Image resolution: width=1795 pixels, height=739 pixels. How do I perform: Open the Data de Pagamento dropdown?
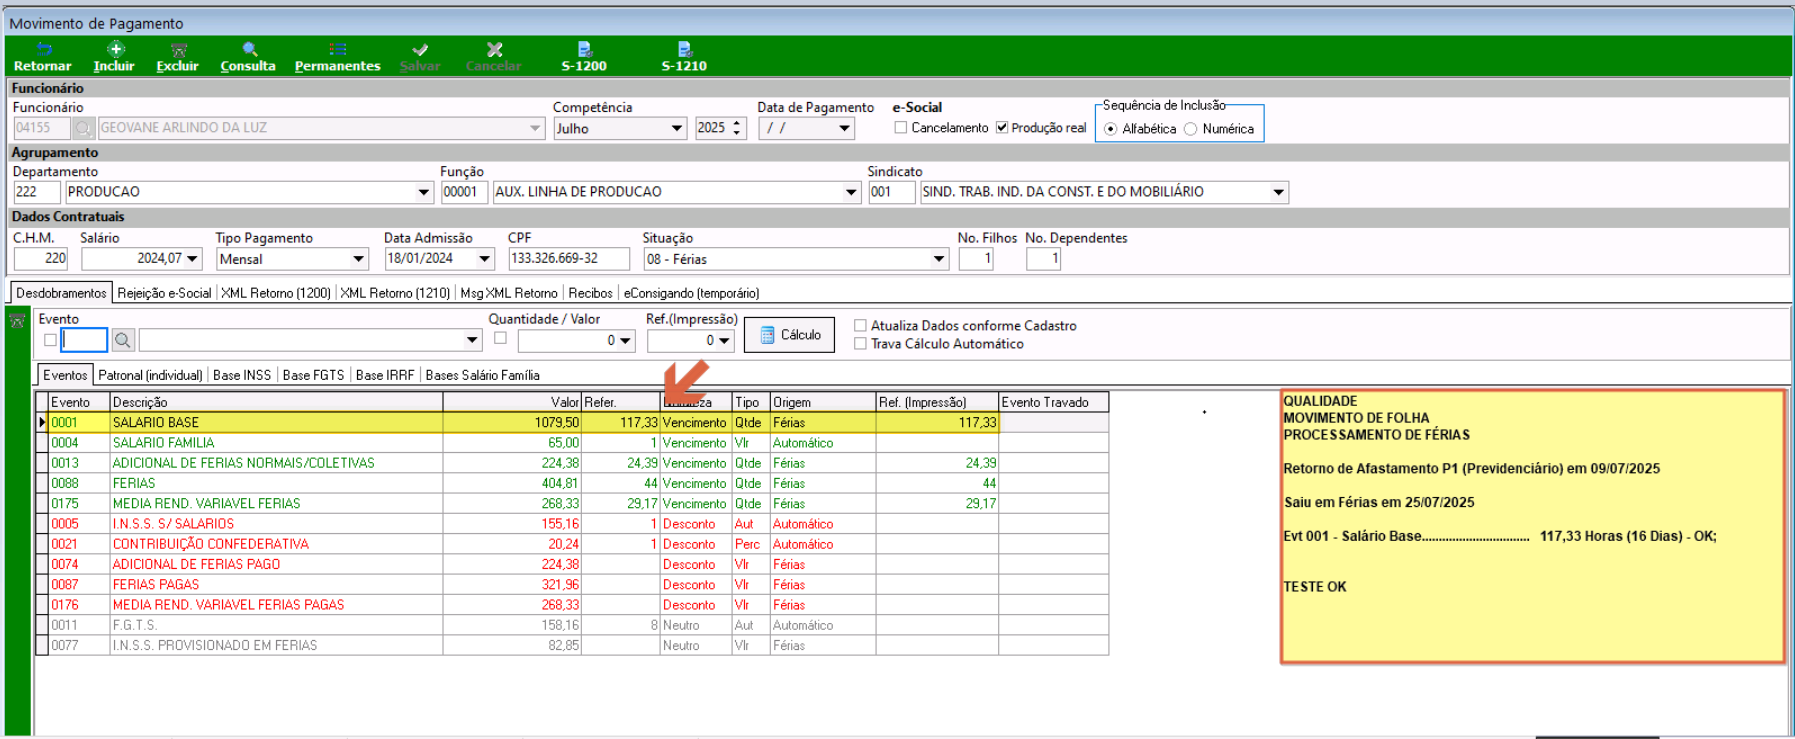coord(845,128)
